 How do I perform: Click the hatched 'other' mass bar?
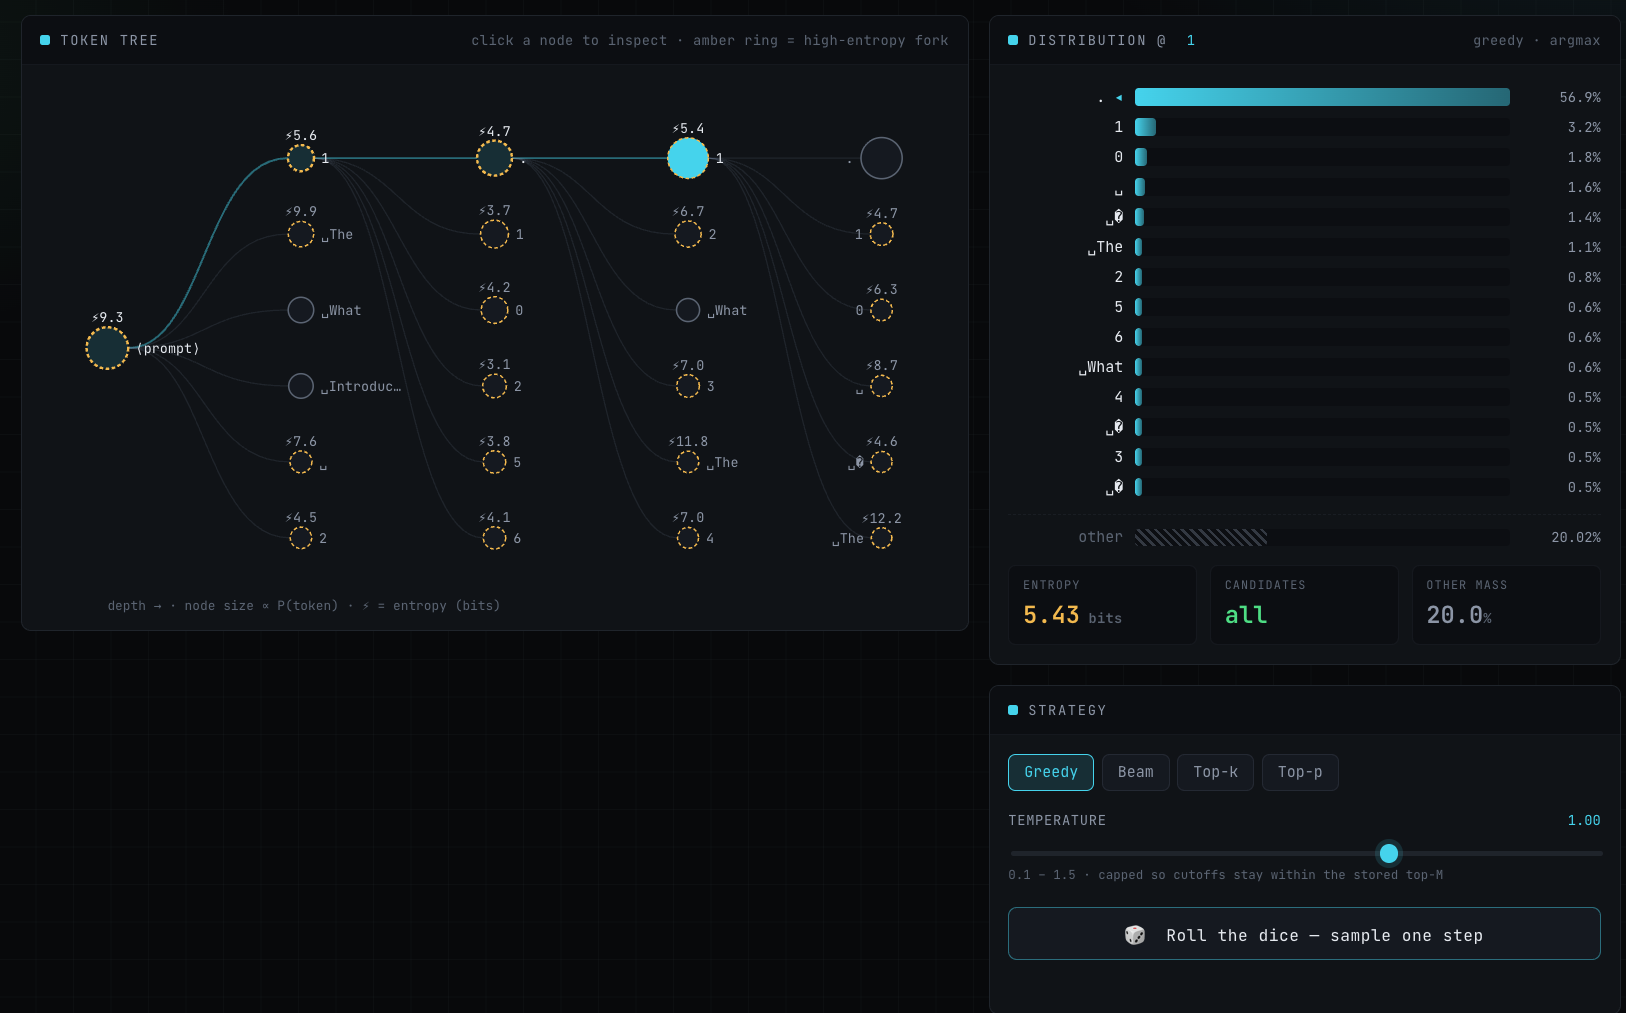coord(1201,538)
